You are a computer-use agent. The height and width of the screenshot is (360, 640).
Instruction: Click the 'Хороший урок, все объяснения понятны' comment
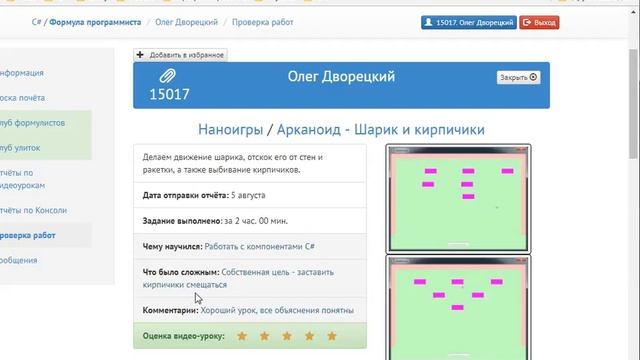click(x=277, y=310)
